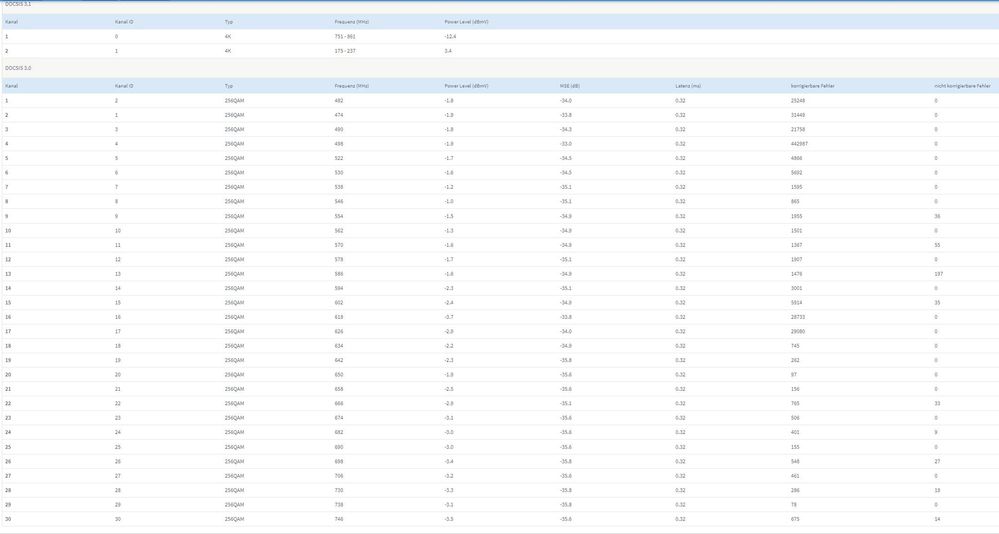999x534 pixels.
Task: Select the 746 MHz frequency cell
Action: pyautogui.click(x=339, y=519)
